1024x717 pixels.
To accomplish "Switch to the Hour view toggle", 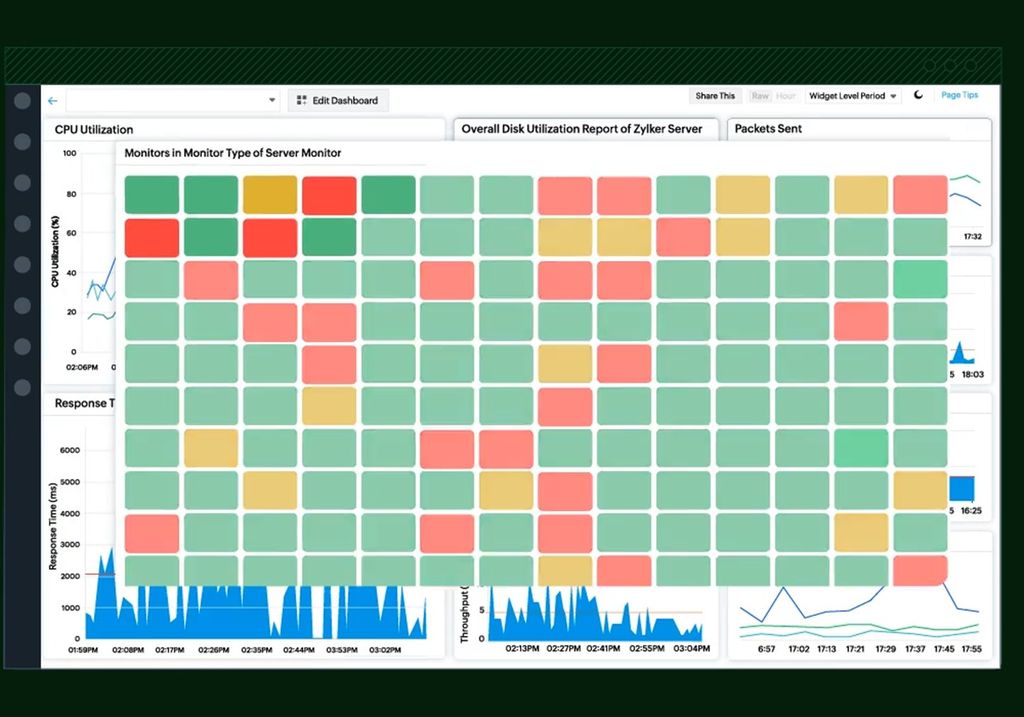I will coord(786,95).
